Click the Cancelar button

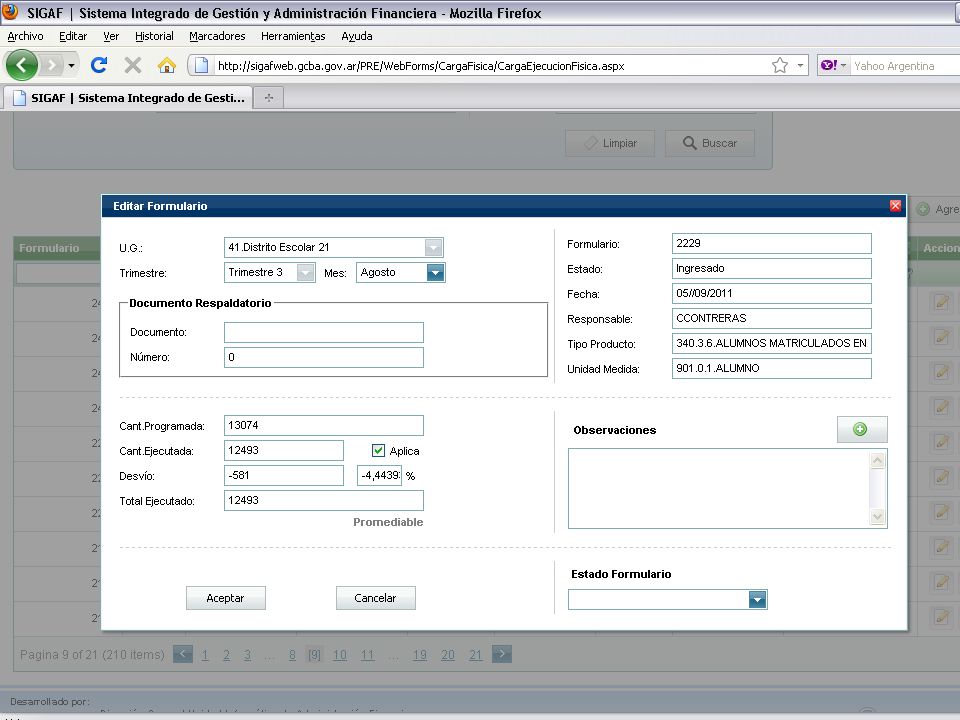click(x=375, y=598)
